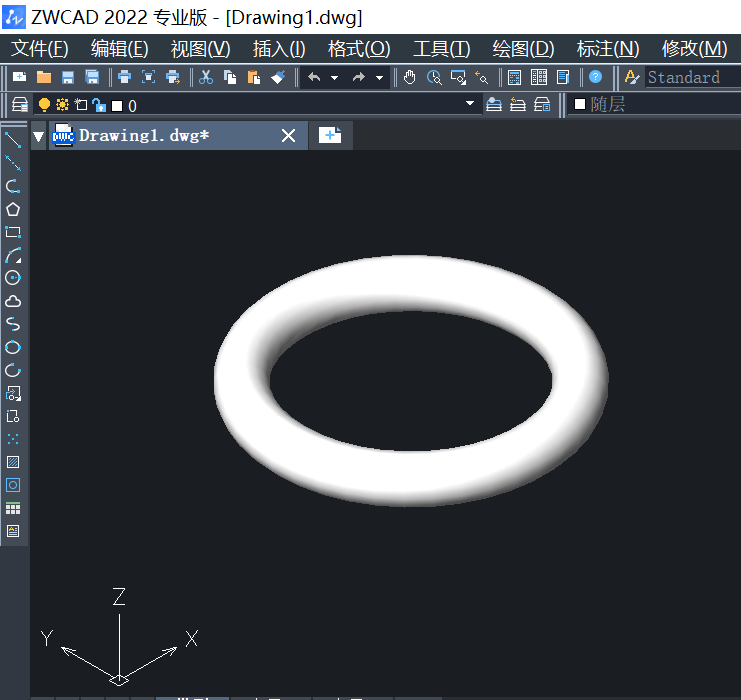Copy selection to clipboard
Image resolution: width=741 pixels, height=700 pixels.
click(230, 77)
